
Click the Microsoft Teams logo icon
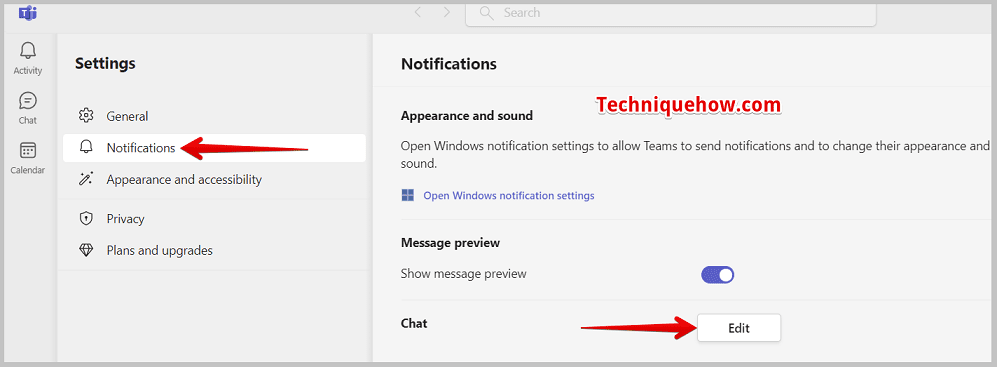pos(27,12)
